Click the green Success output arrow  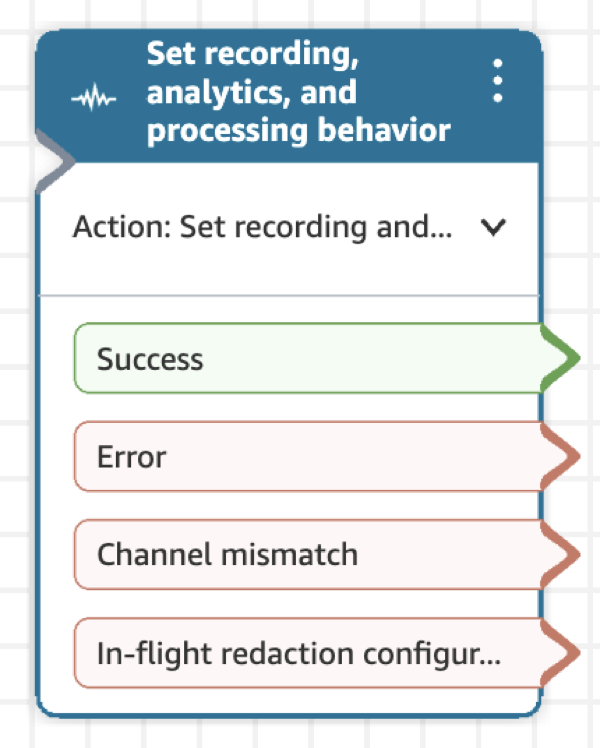(562, 358)
